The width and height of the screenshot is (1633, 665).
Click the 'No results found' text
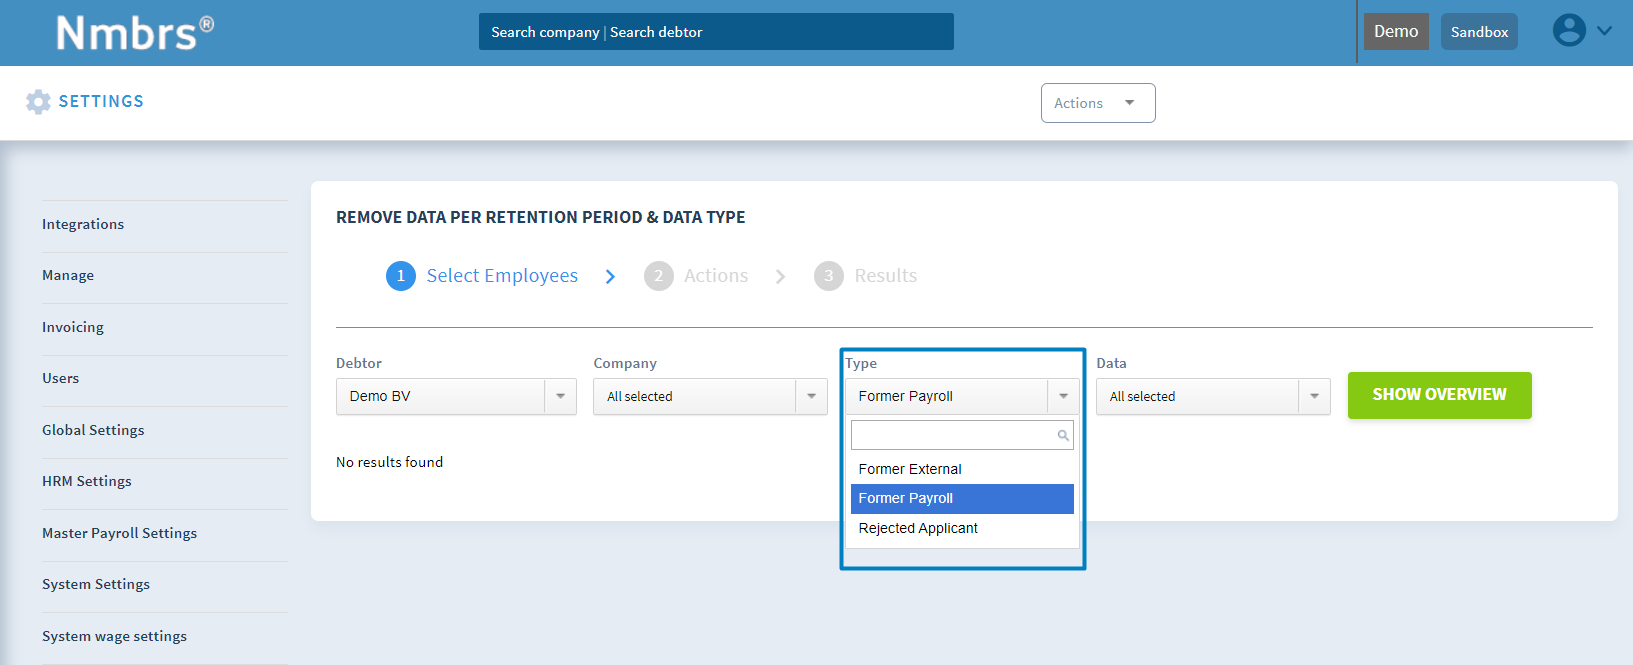coord(389,462)
